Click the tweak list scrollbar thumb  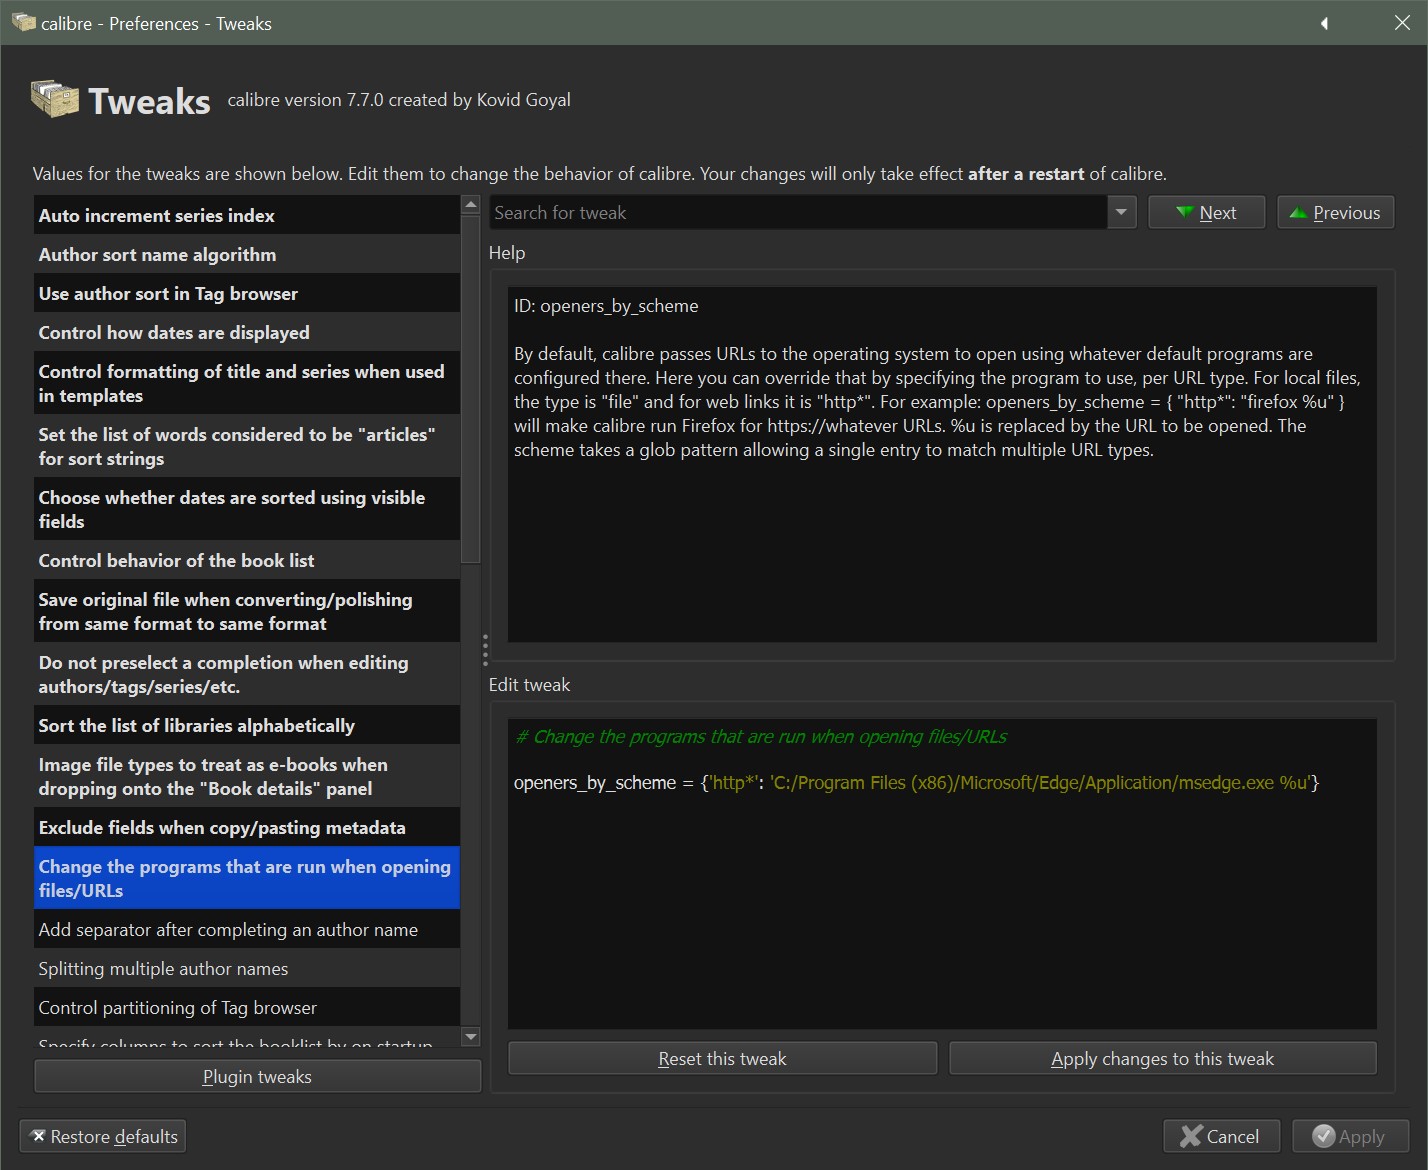point(470,388)
